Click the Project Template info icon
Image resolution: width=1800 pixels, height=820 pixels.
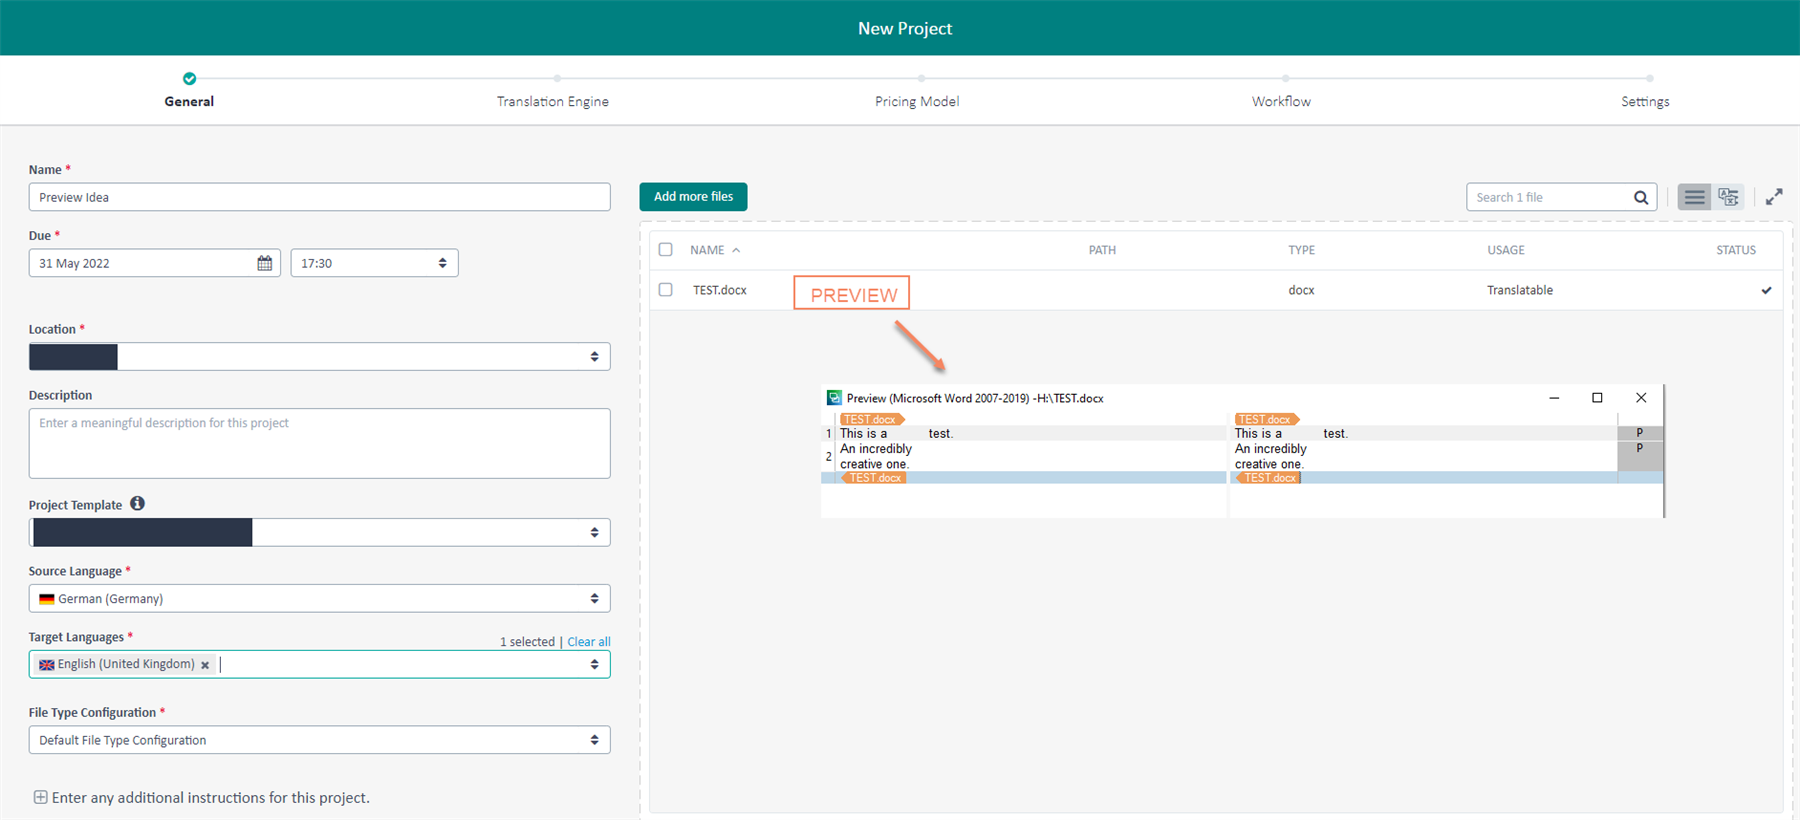137,504
